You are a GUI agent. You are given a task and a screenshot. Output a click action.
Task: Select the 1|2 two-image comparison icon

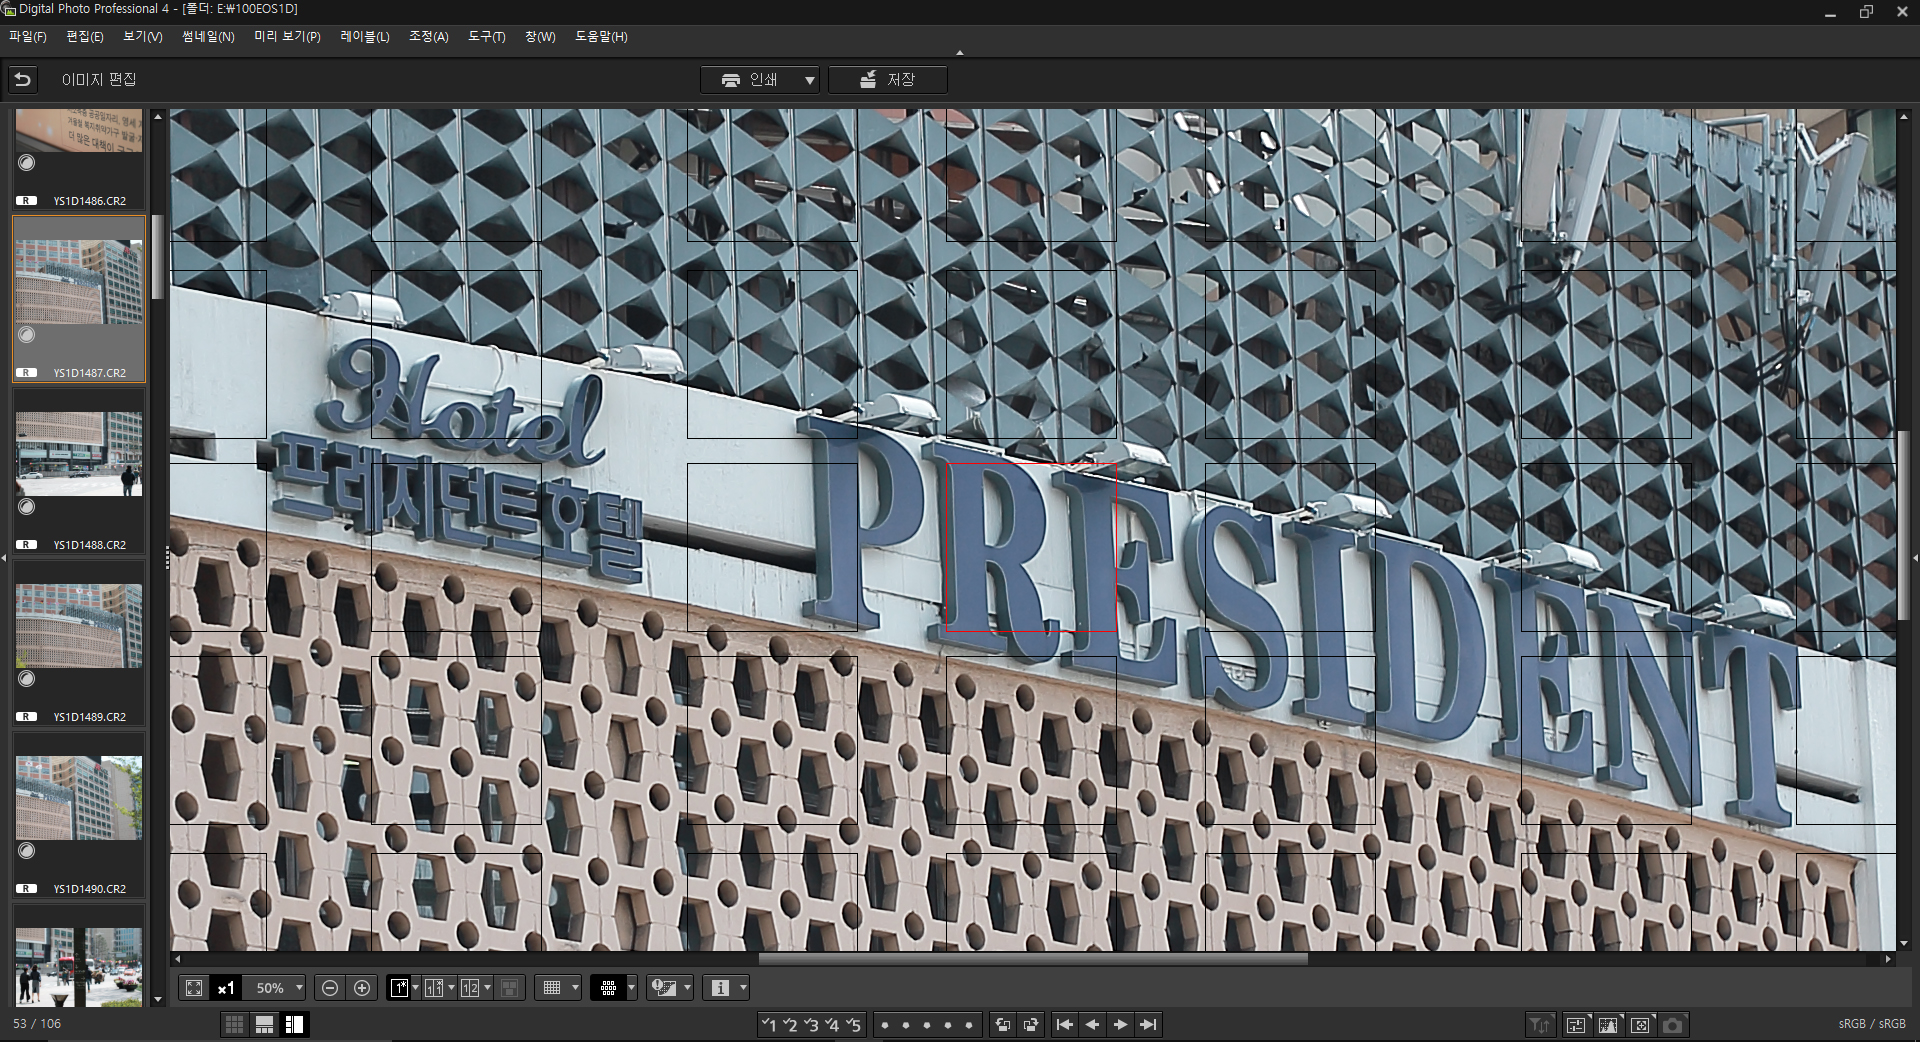pyautogui.click(x=470, y=988)
